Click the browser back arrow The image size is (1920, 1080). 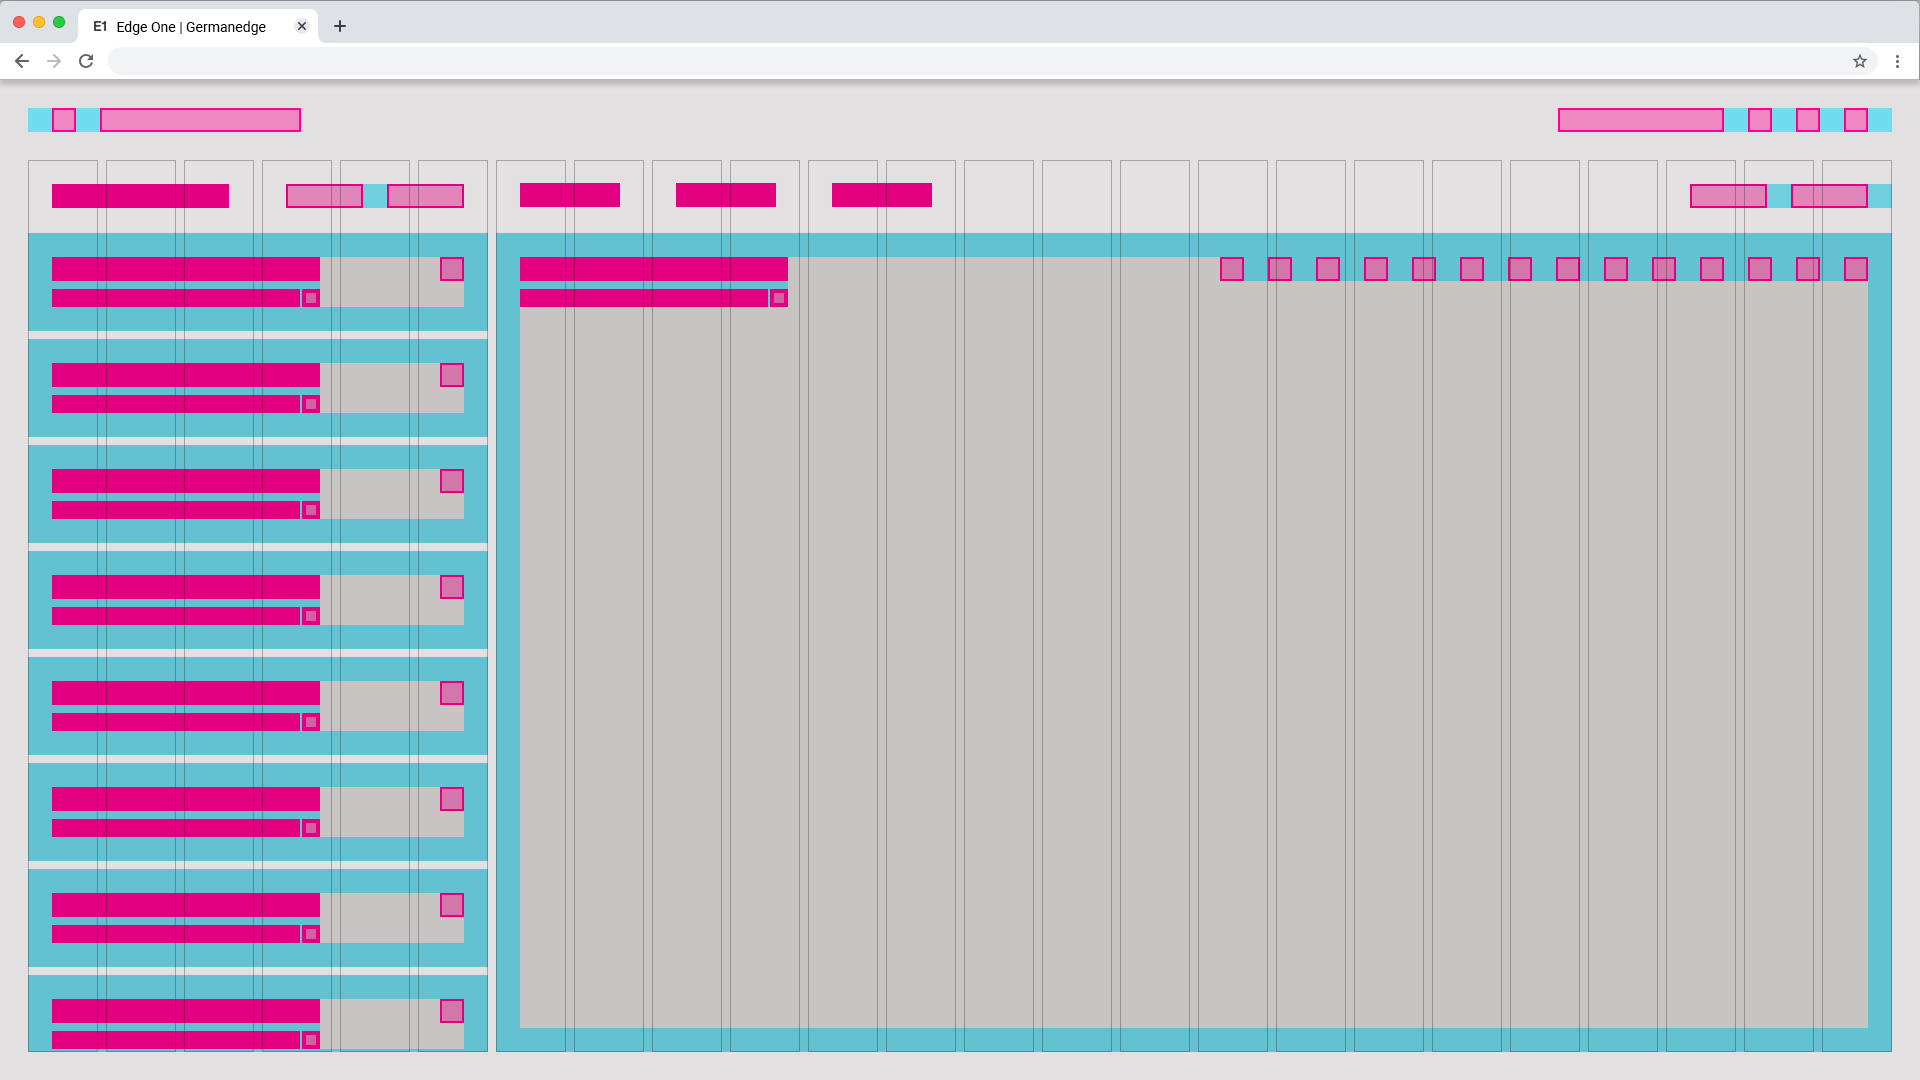pos(22,61)
